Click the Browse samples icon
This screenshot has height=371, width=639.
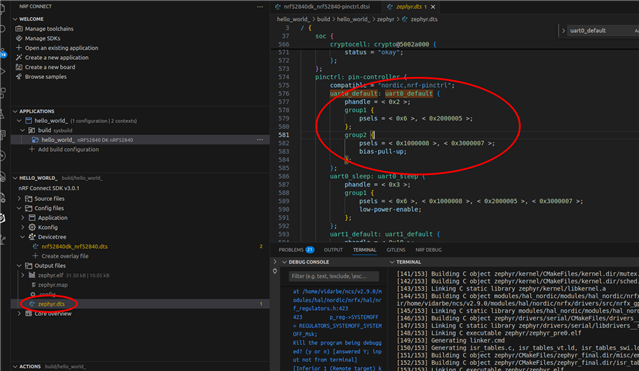[x=19, y=77]
